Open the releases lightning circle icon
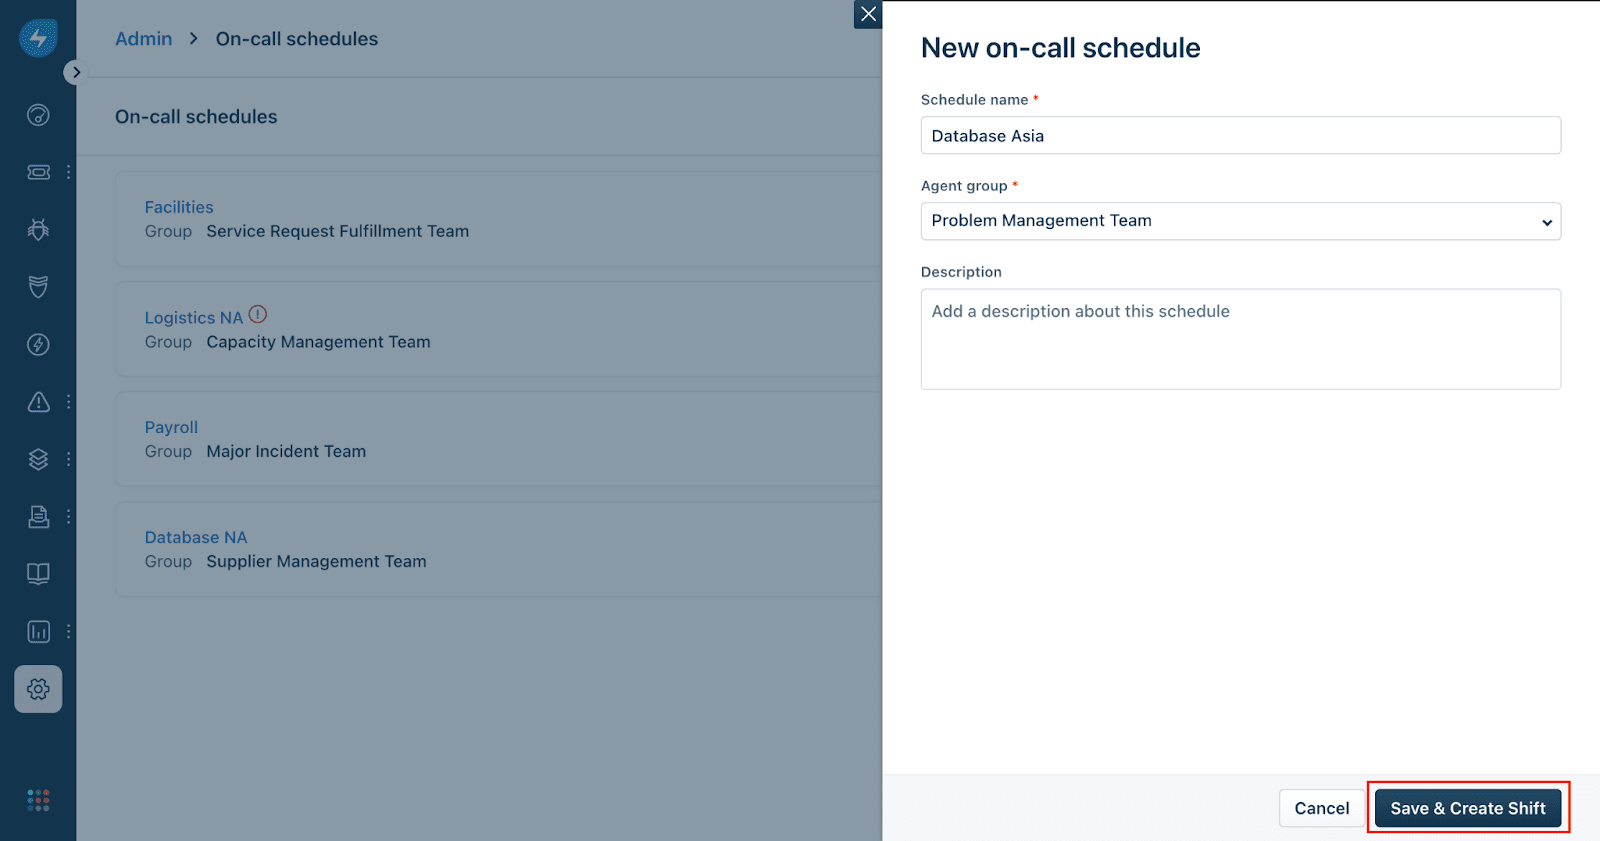 (x=38, y=345)
